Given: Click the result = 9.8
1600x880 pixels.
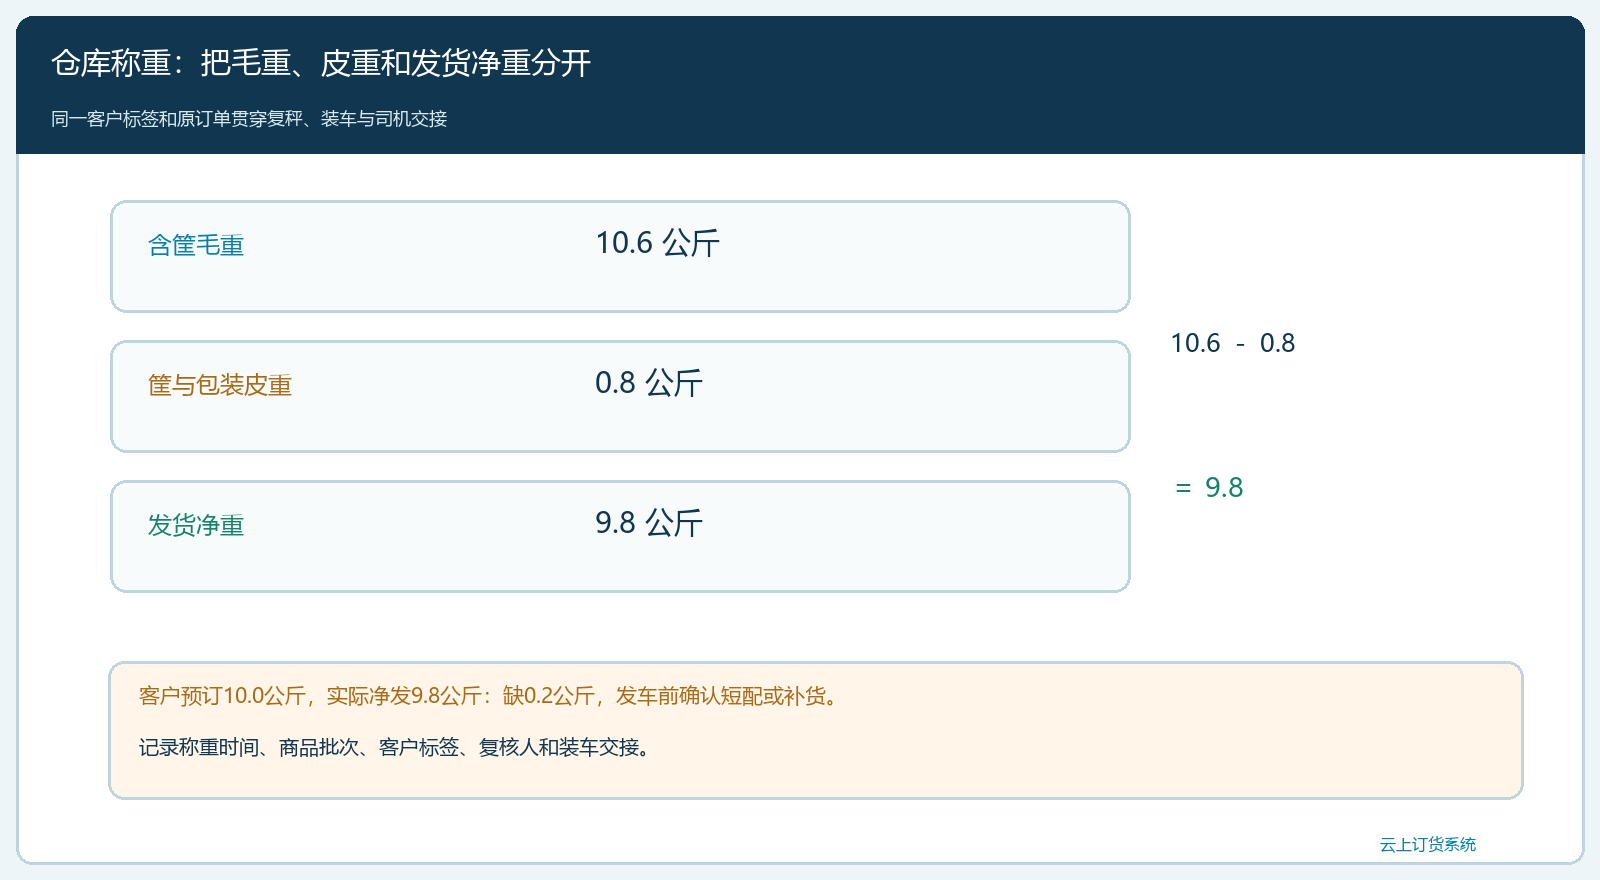Looking at the screenshot, I should point(1209,487).
